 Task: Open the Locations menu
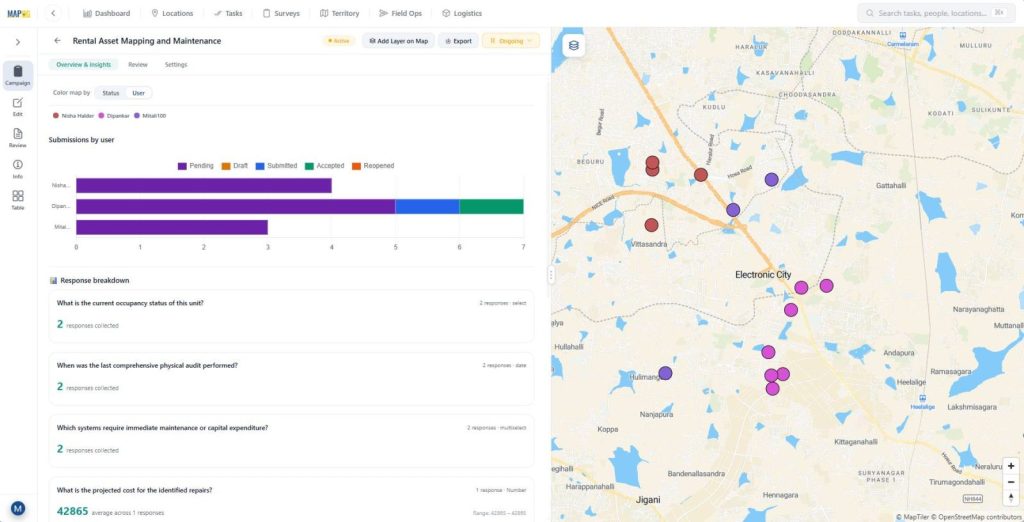172,13
